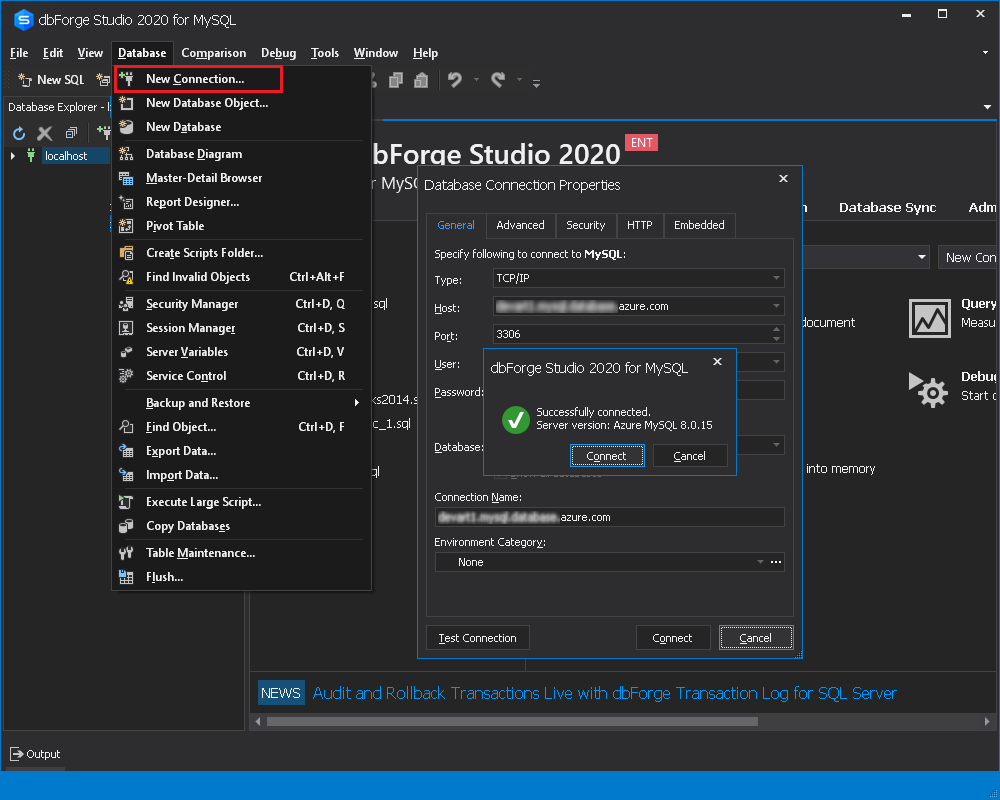The image size is (1000, 800).
Task: Click the Undo arrow icon
Action: [455, 80]
